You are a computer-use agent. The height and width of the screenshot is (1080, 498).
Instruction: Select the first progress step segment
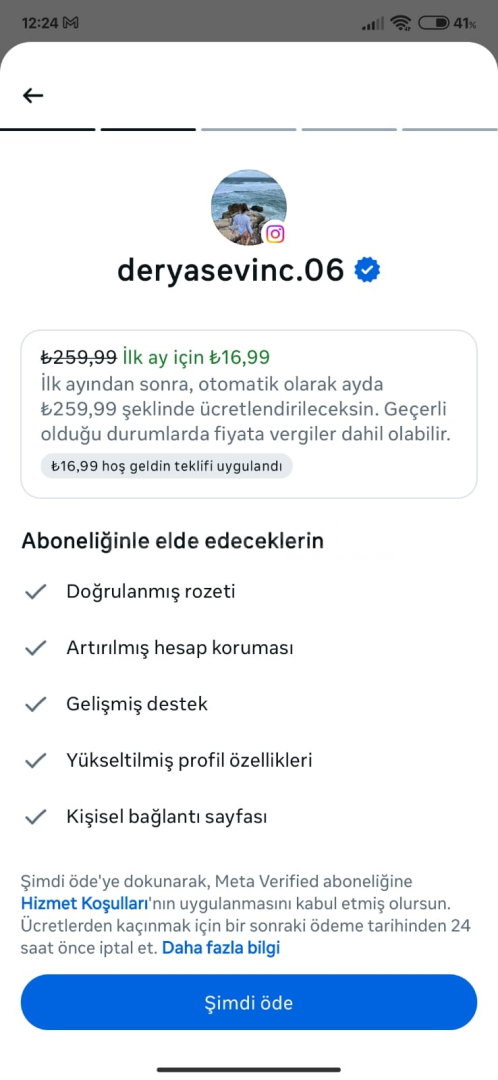pos(48,129)
